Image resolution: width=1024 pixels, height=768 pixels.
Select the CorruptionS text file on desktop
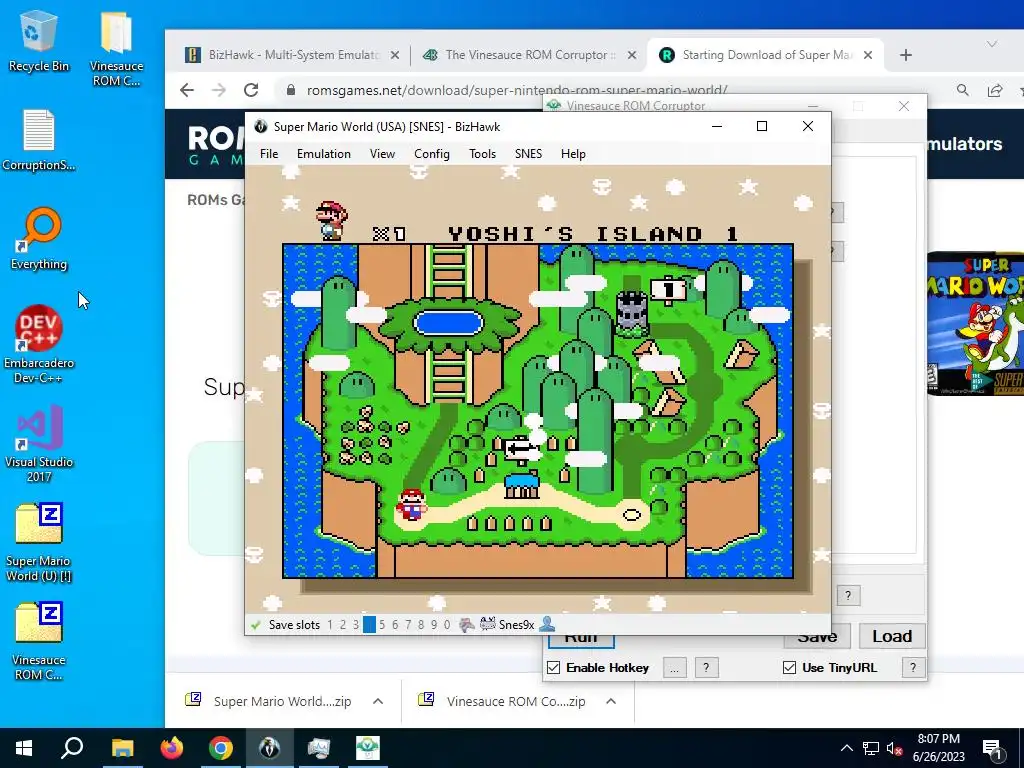tap(39, 140)
